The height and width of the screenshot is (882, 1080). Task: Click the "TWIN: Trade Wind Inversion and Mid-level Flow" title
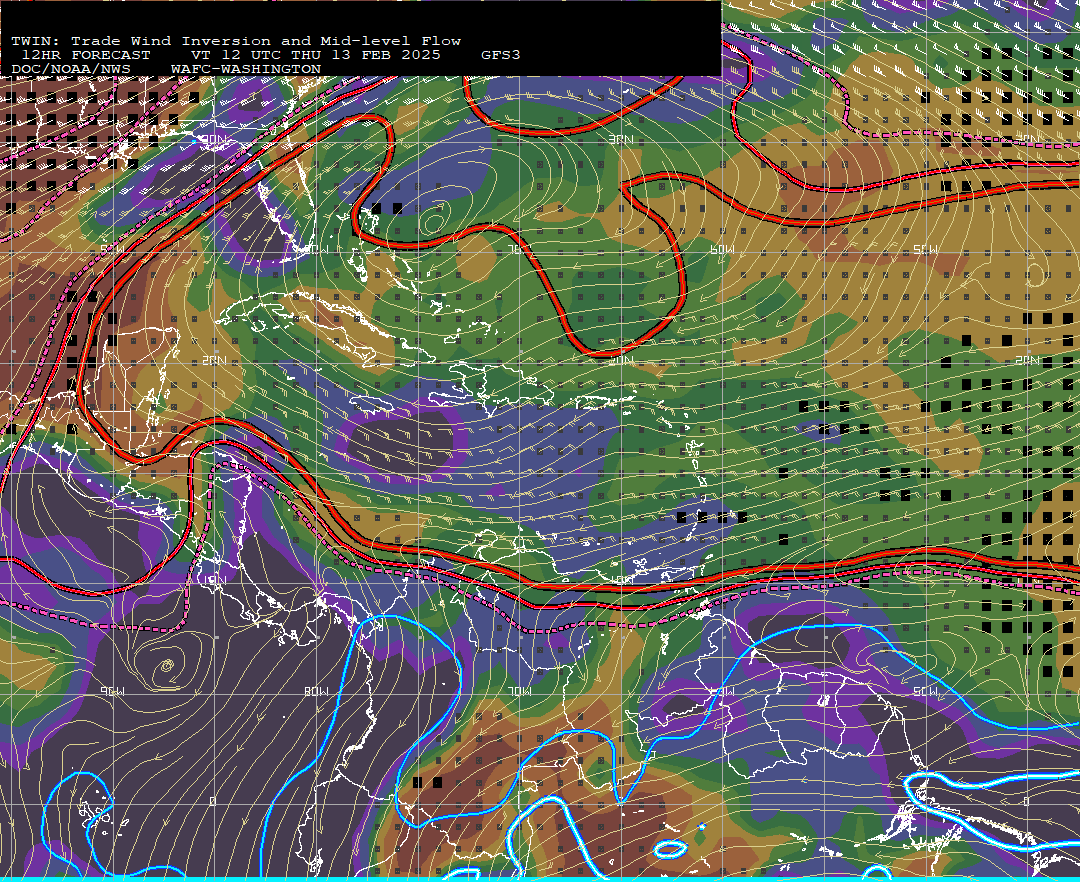click(236, 41)
